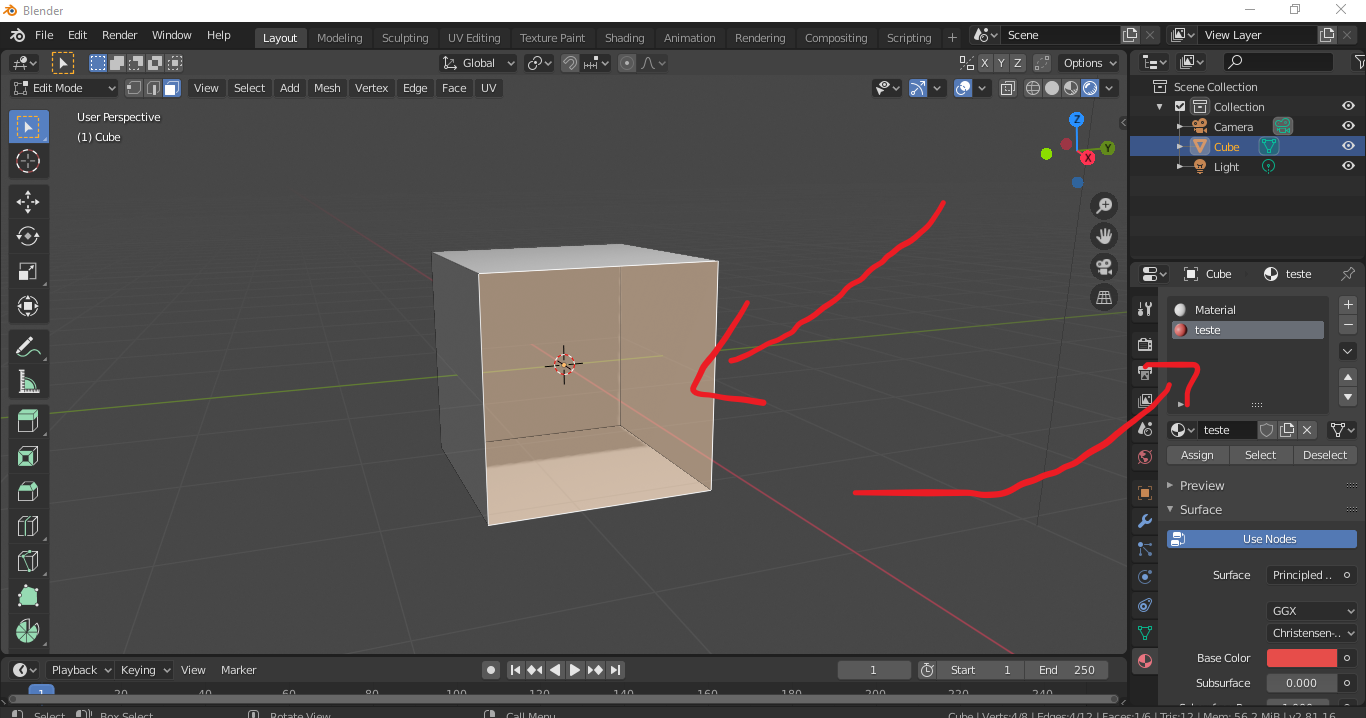Open the Edit Mode dropdown

[64, 88]
